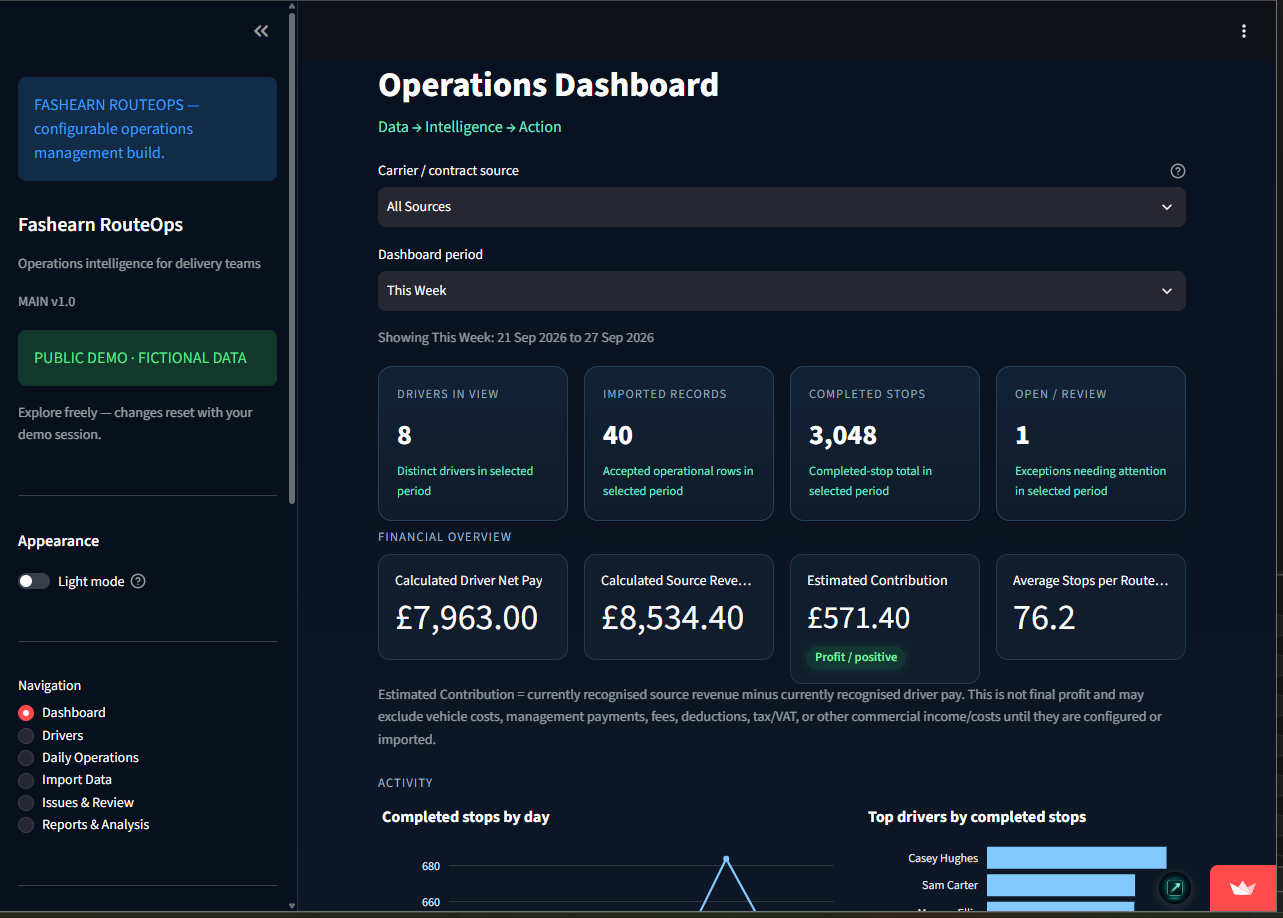This screenshot has height=918, width=1283.
Task: Click the date range text Showing This Week
Action: click(516, 338)
